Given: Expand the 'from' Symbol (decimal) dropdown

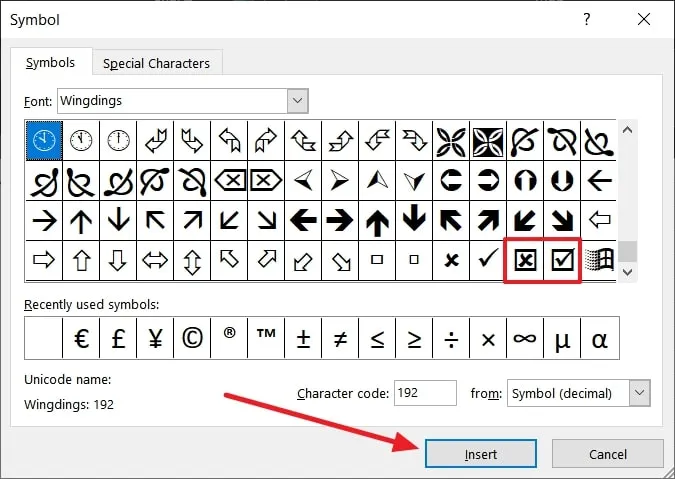Looking at the screenshot, I should [640, 393].
